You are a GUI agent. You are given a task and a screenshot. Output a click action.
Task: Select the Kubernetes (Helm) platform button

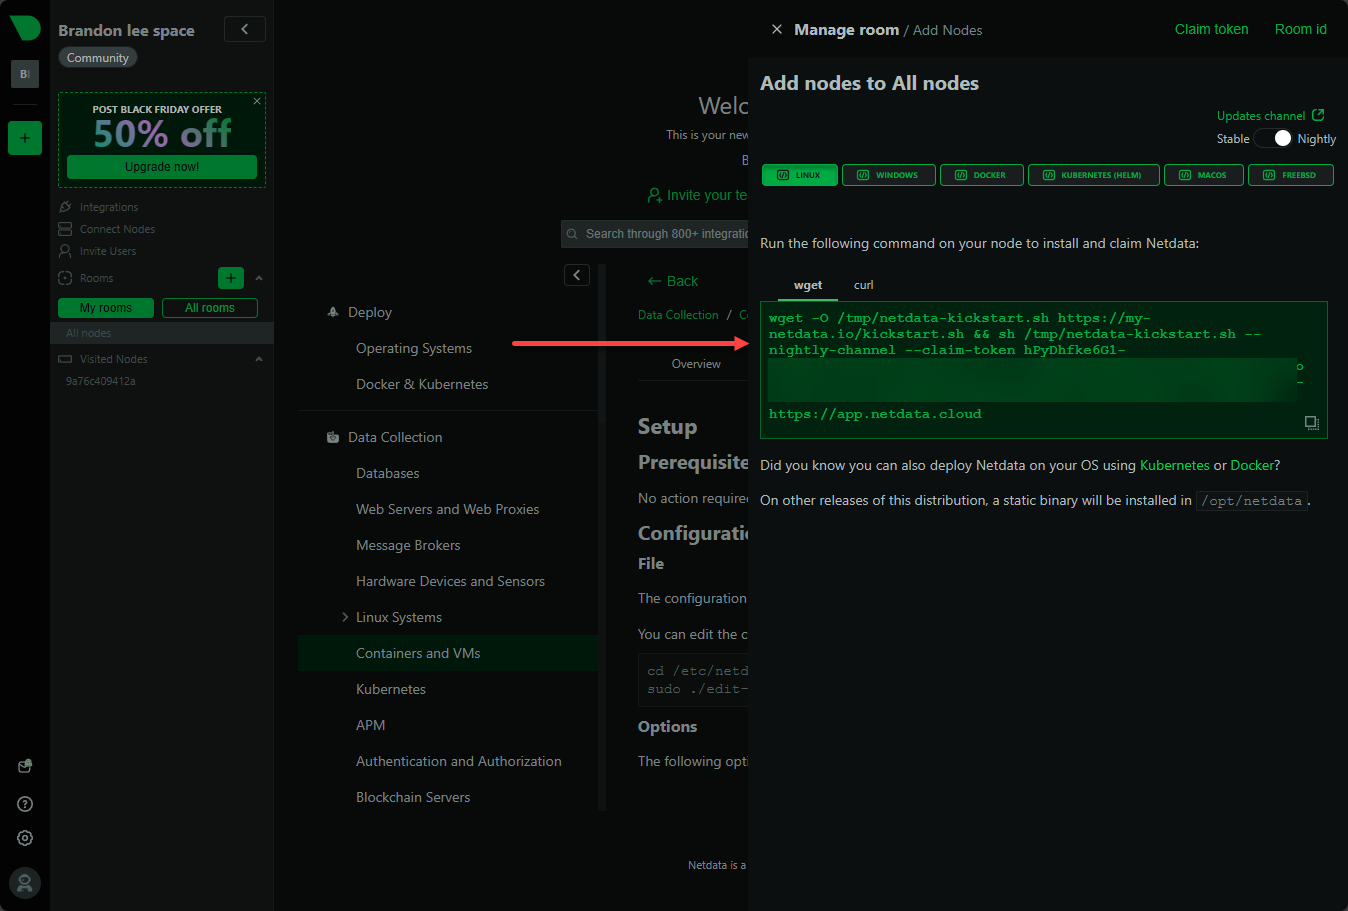click(1093, 175)
